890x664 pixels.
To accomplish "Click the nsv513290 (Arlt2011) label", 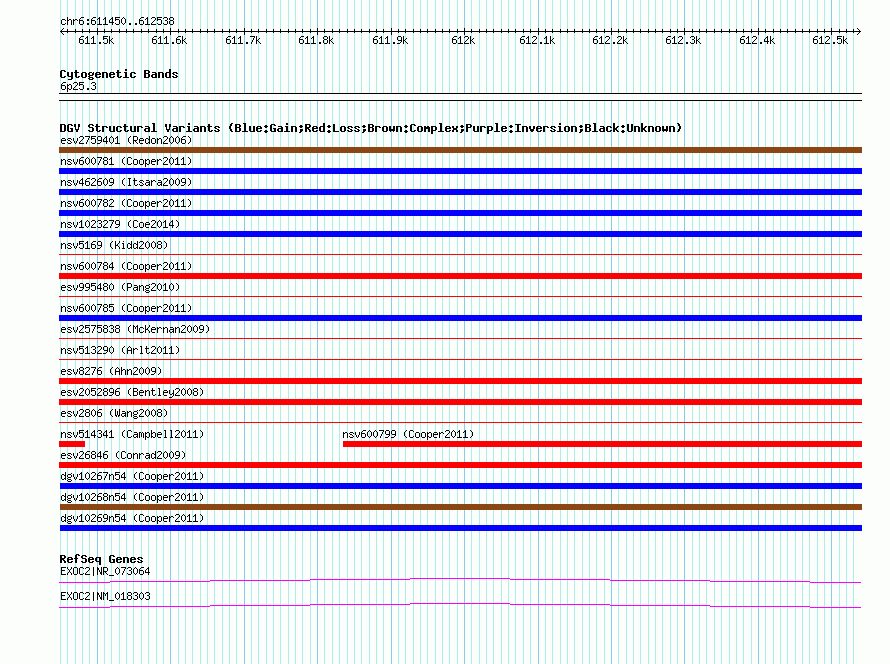I will pyautogui.click(x=120, y=350).
